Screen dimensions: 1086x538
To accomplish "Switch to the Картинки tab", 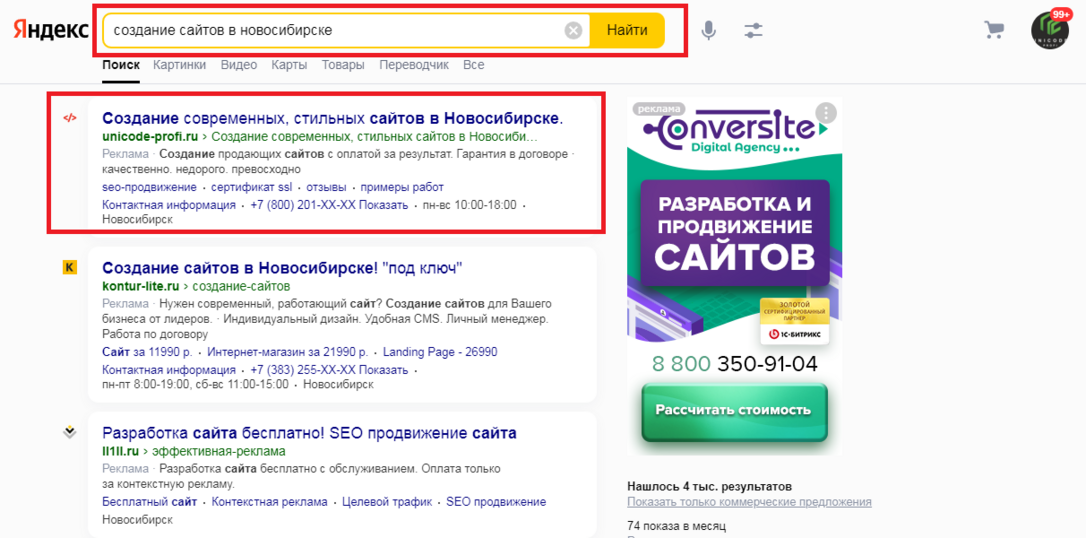I will click(x=180, y=65).
